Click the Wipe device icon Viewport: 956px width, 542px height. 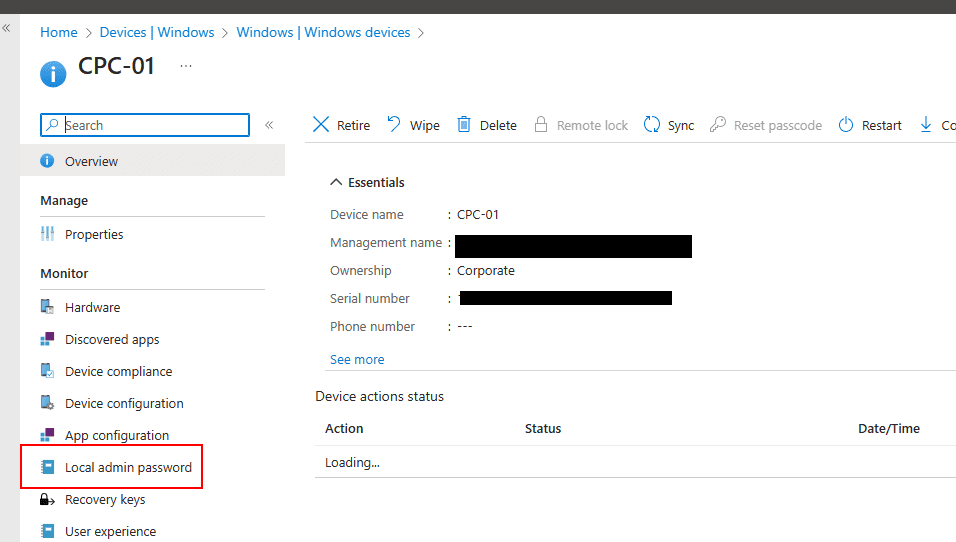coord(394,125)
